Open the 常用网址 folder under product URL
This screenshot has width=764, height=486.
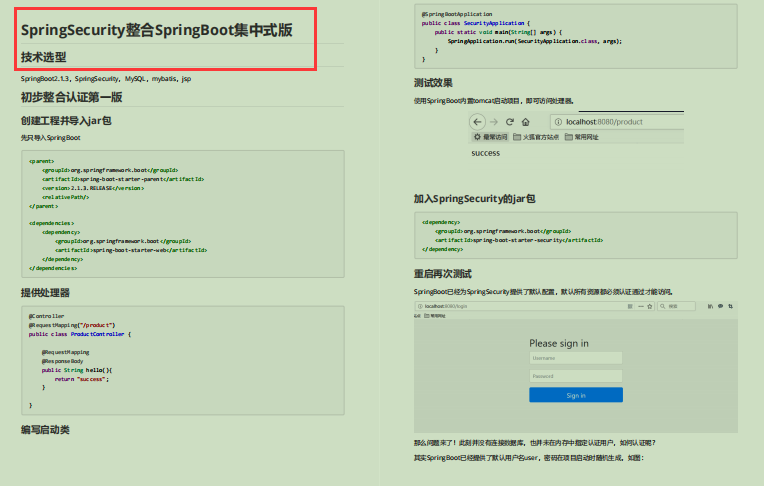582,137
